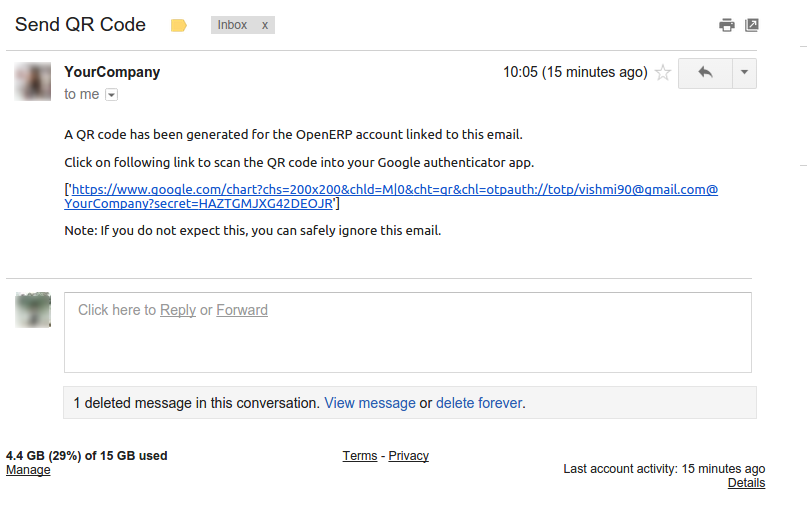The width and height of the screenshot is (807, 516).
Task: Open email in new window icon
Action: 752,25
